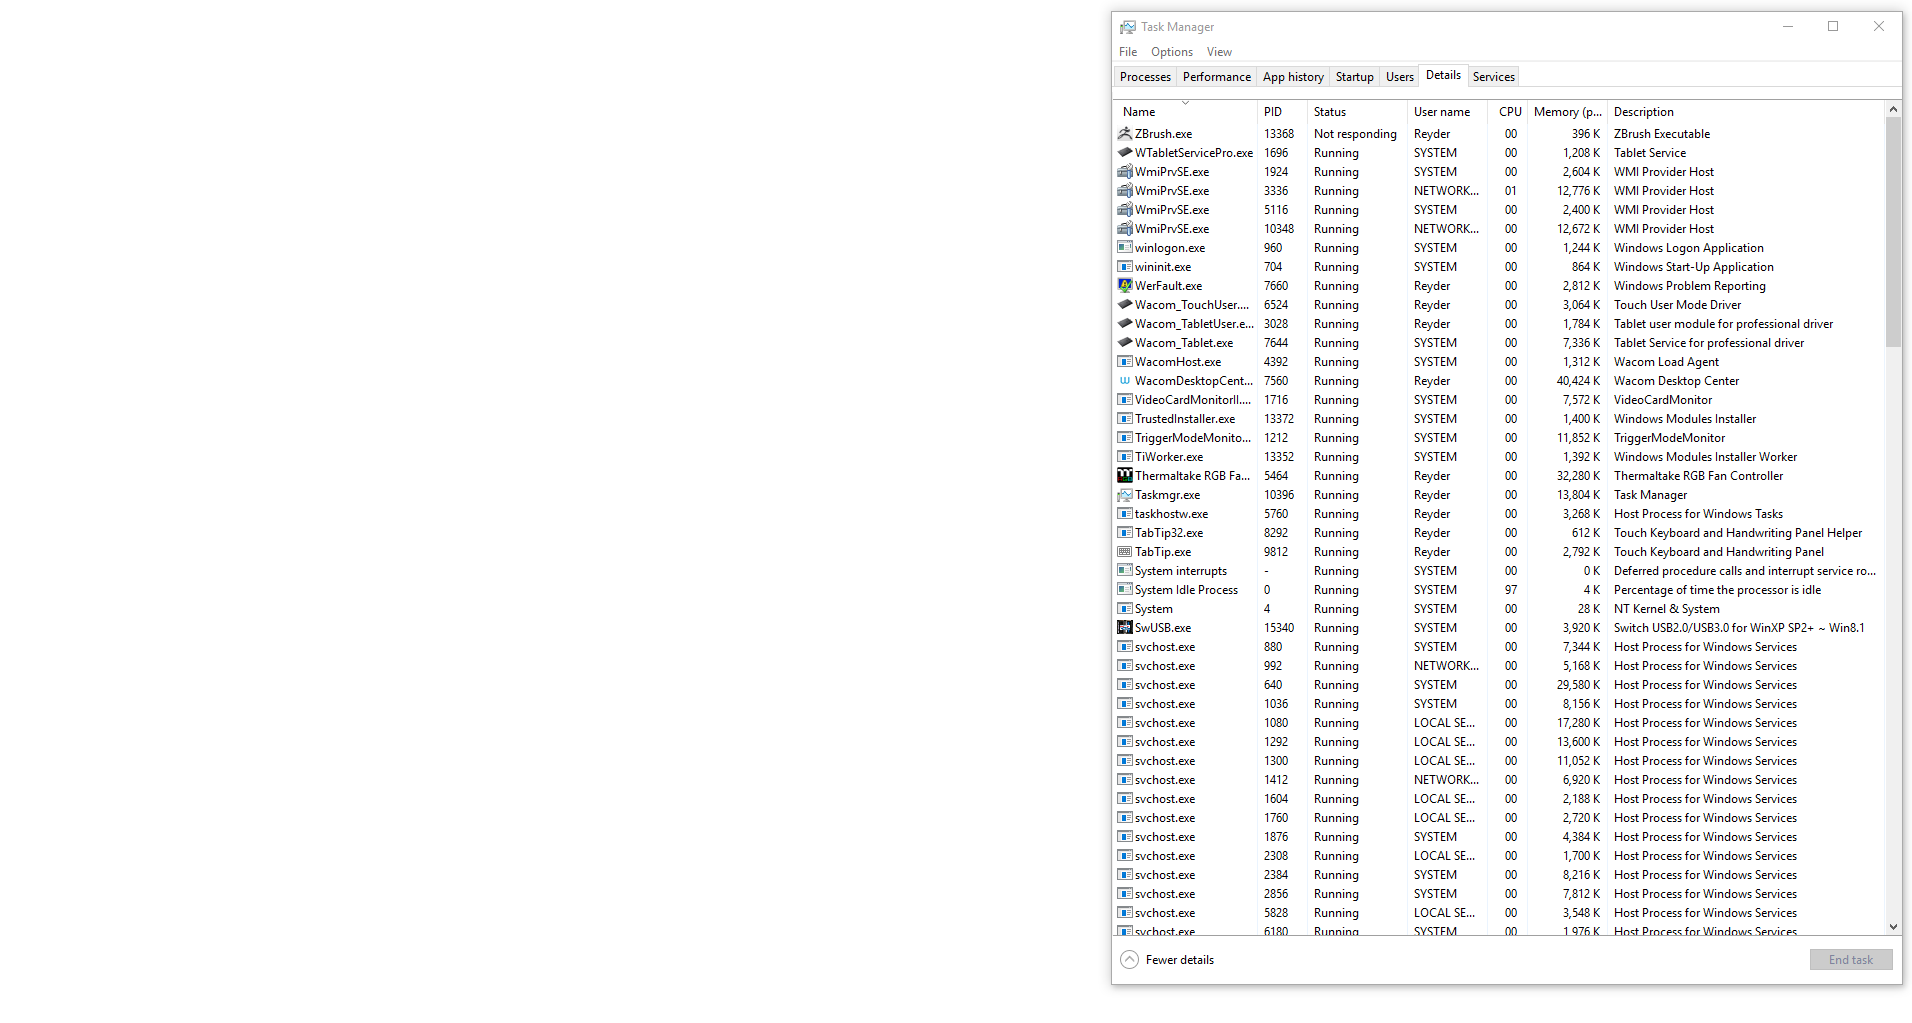Viewport: 1912px width, 1023px height.
Task: Open the File menu
Action: pyautogui.click(x=1128, y=52)
